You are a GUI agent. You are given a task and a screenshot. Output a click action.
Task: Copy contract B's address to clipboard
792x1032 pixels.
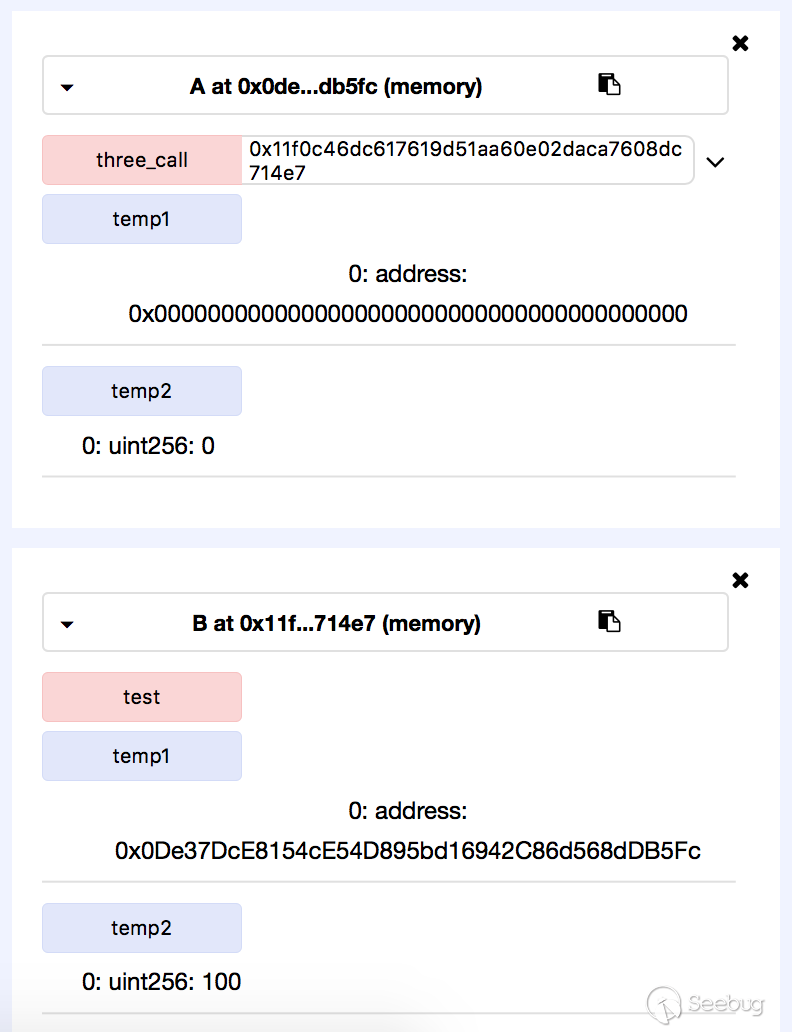pos(609,622)
